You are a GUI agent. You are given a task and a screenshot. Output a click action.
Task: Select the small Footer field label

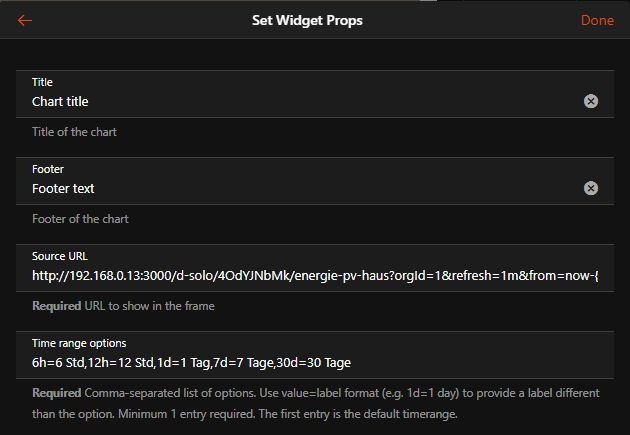pyautogui.click(x=48, y=169)
